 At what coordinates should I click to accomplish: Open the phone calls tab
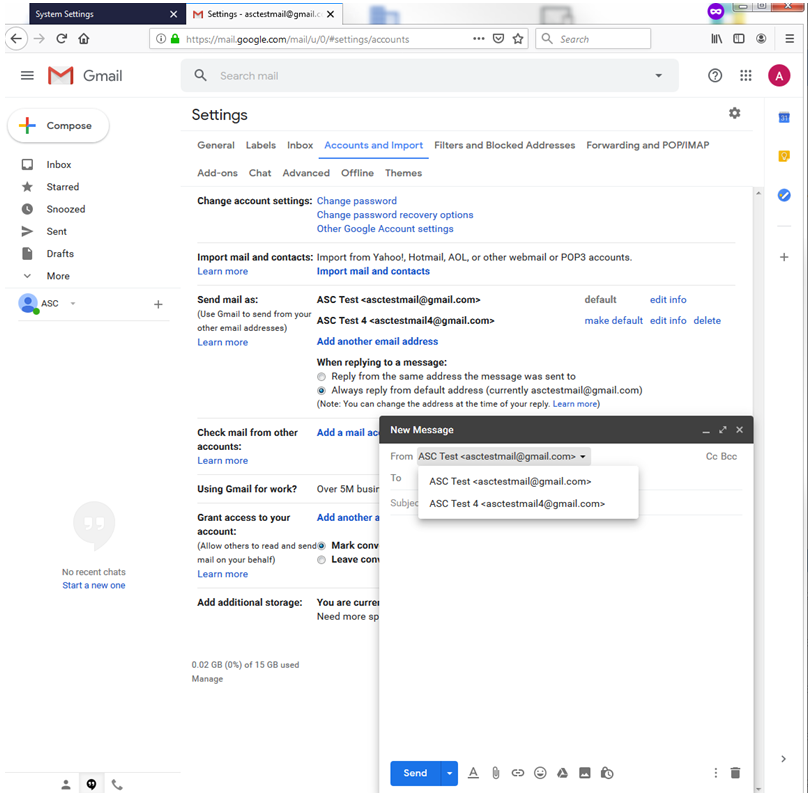pyautogui.click(x=117, y=784)
